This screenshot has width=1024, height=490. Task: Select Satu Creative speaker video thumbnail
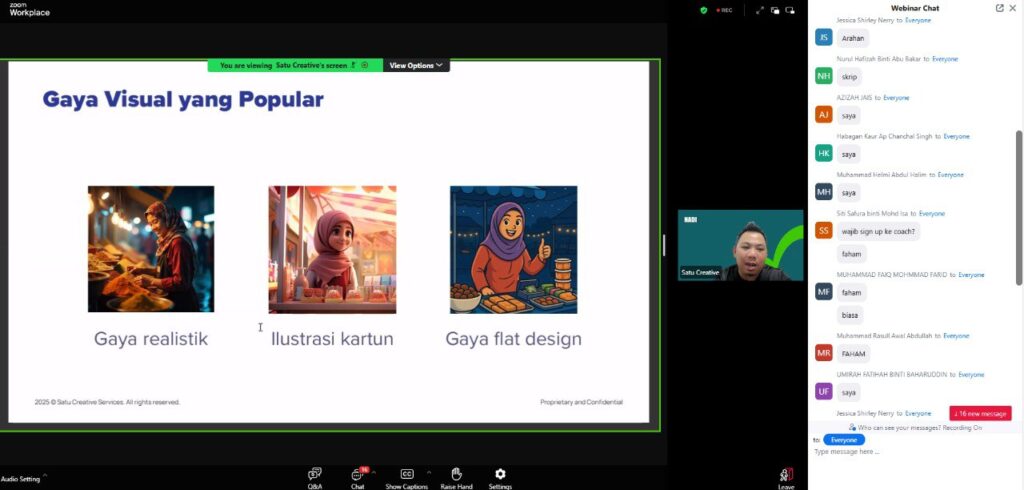tap(740, 245)
